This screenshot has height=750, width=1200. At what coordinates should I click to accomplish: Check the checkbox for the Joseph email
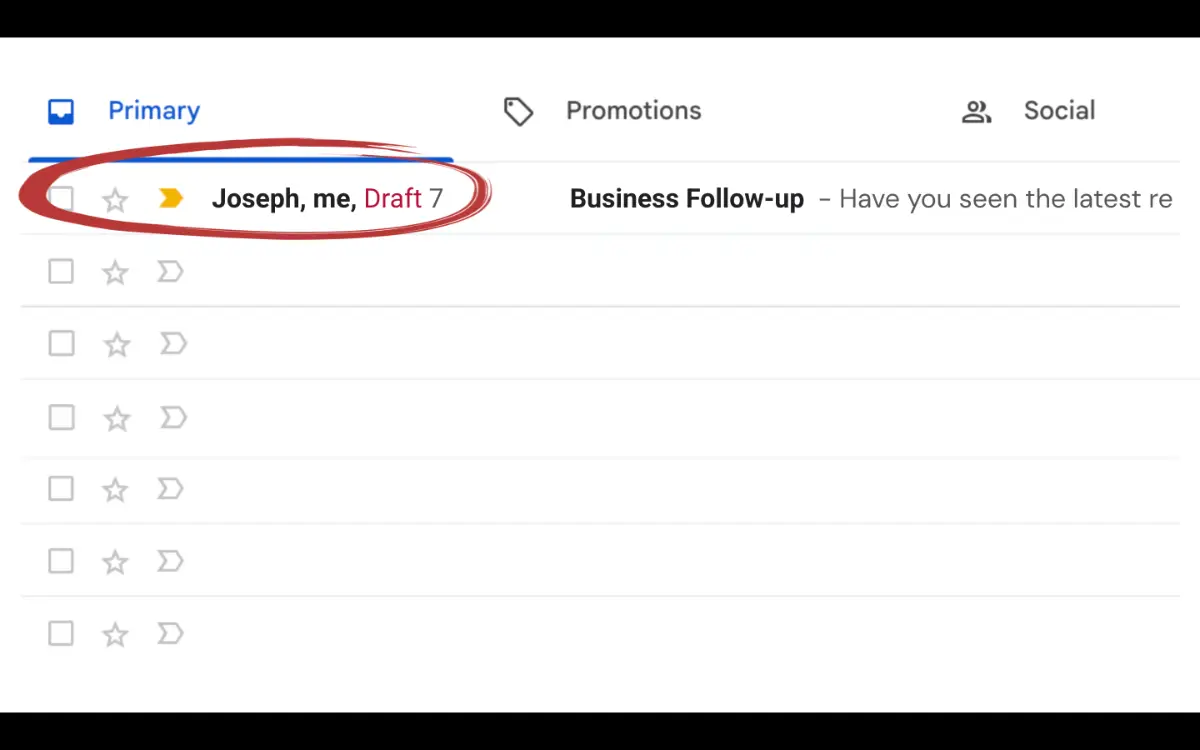61,198
